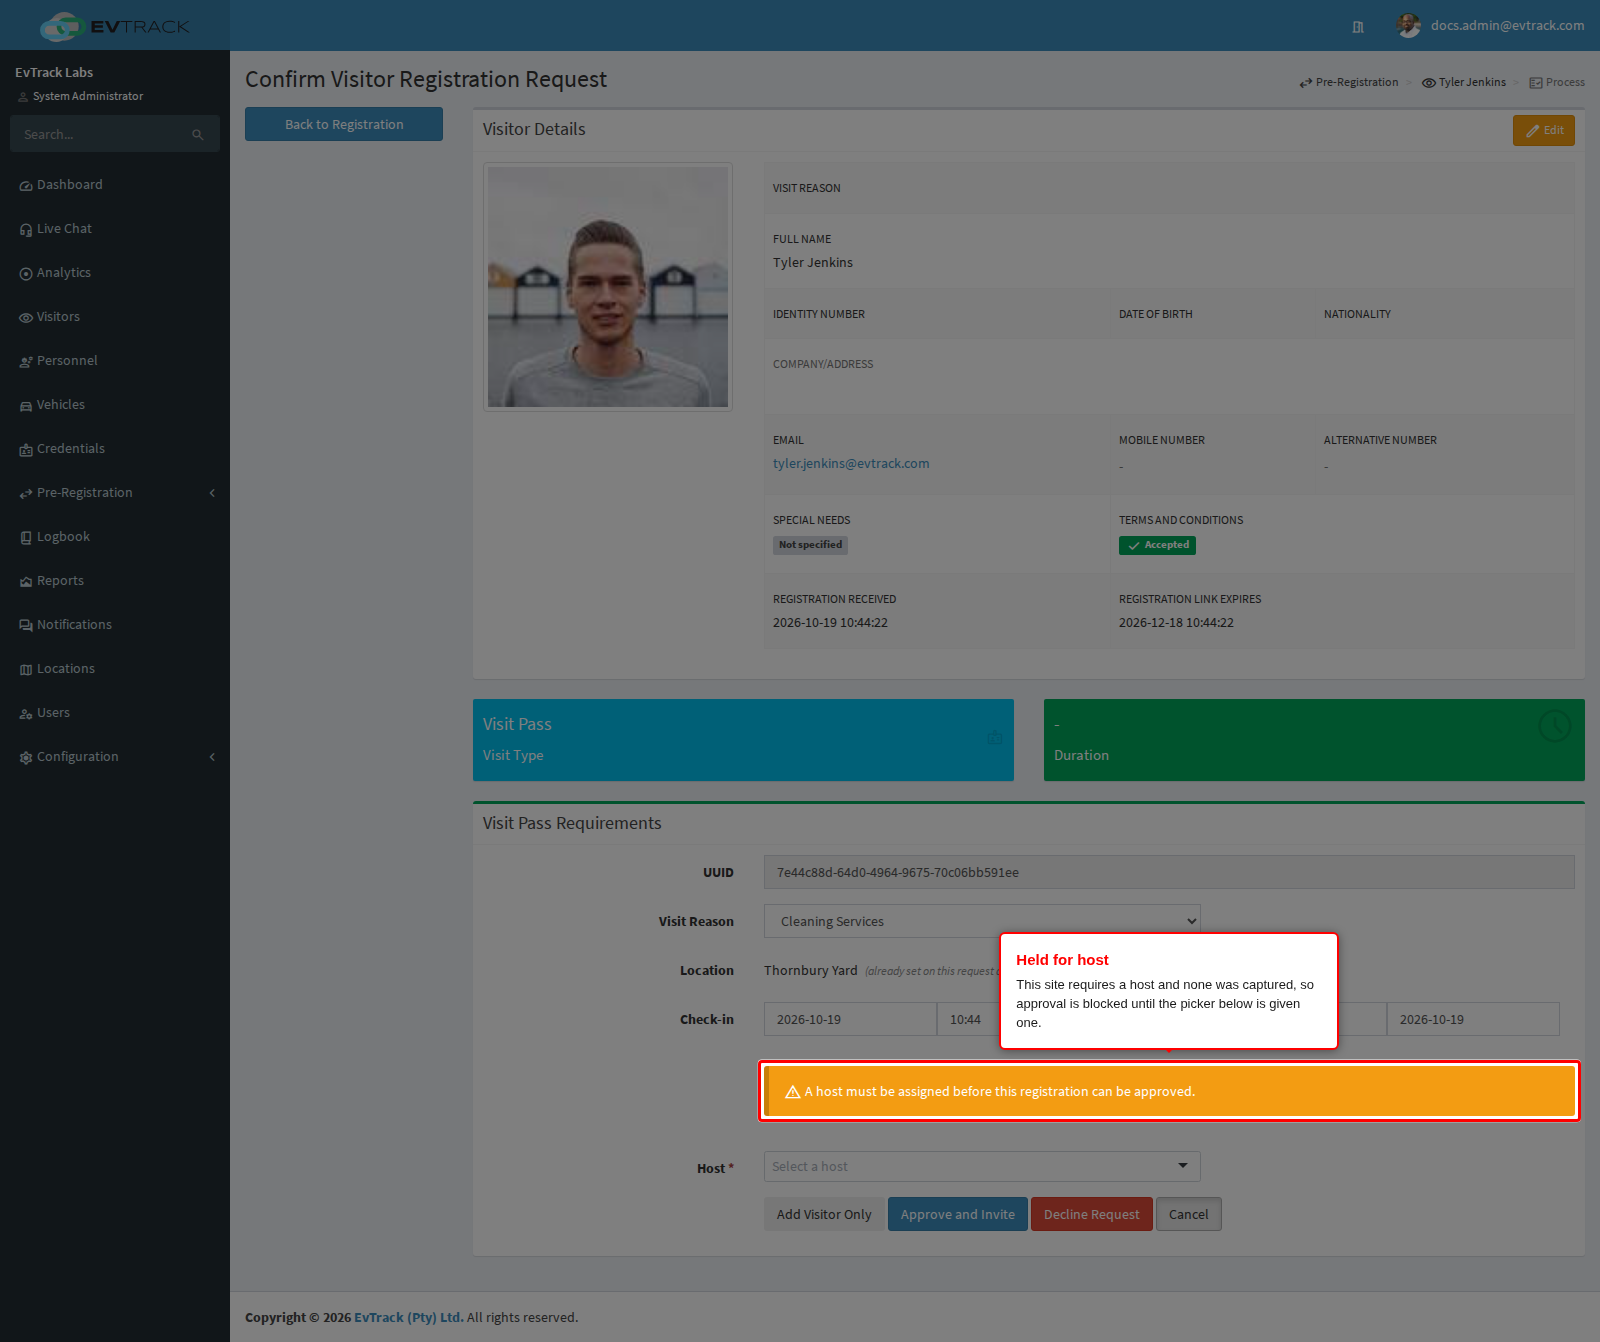Click Tyler Jenkins profile photo

tap(608, 287)
